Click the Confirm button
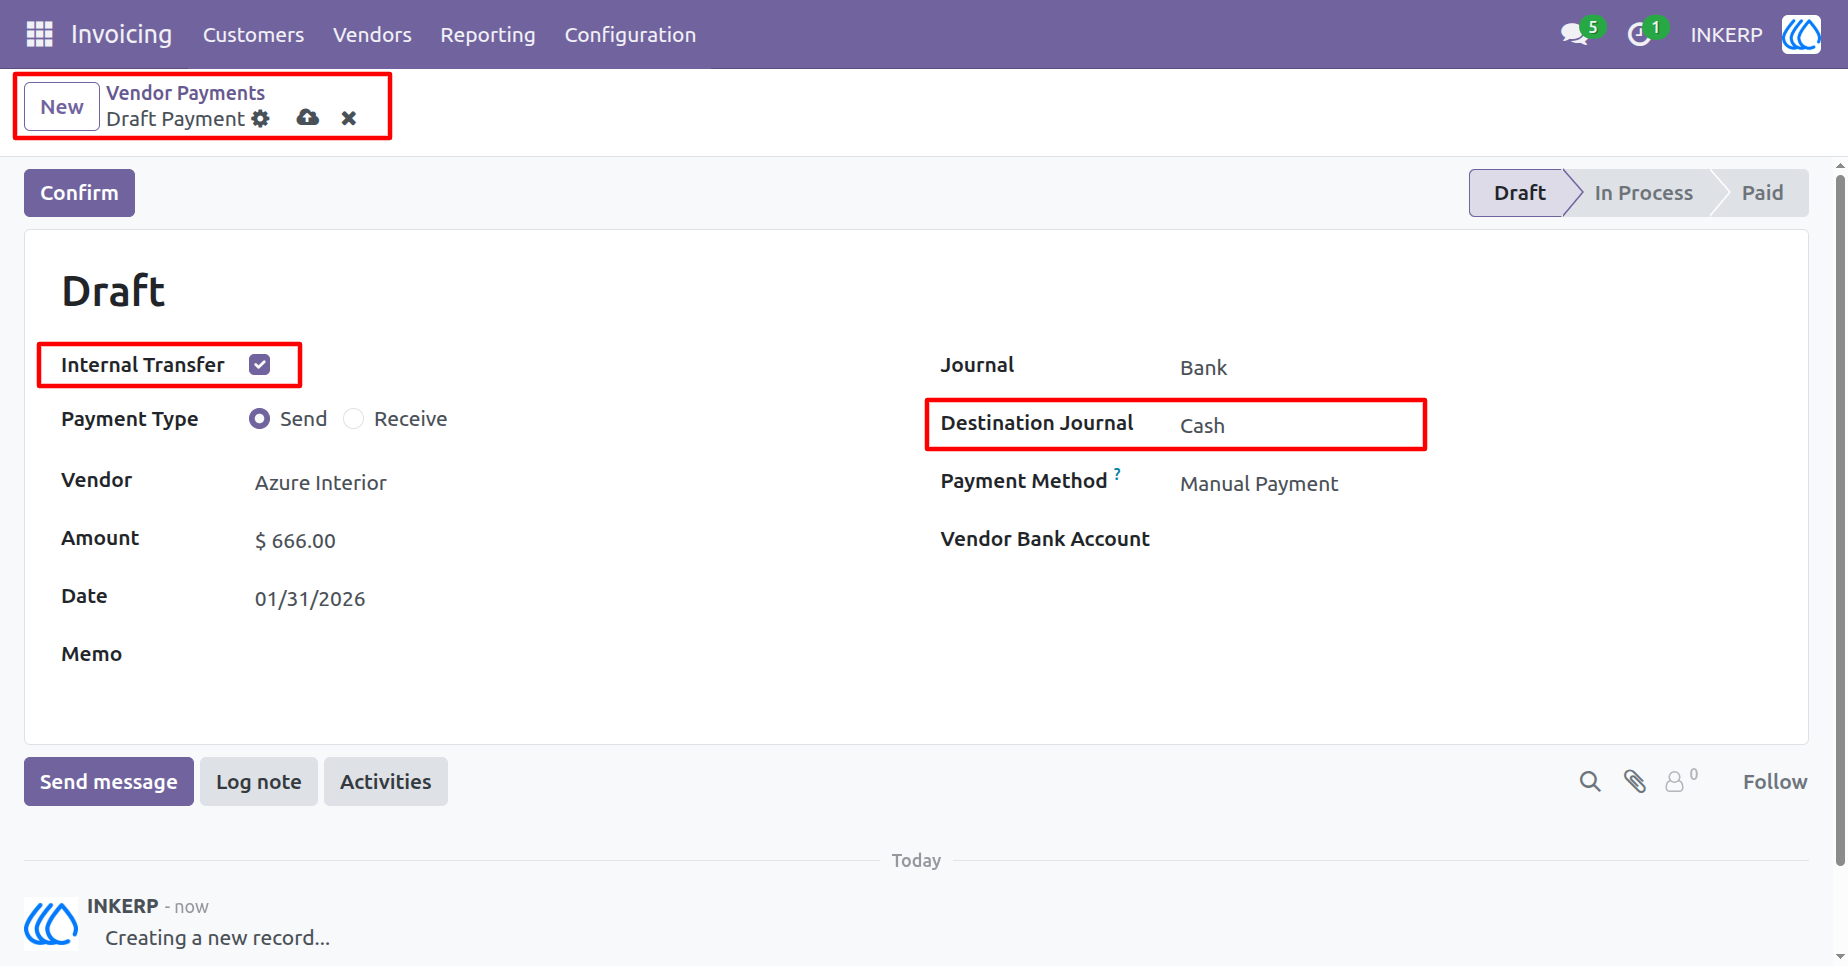1848x966 pixels. [79, 193]
